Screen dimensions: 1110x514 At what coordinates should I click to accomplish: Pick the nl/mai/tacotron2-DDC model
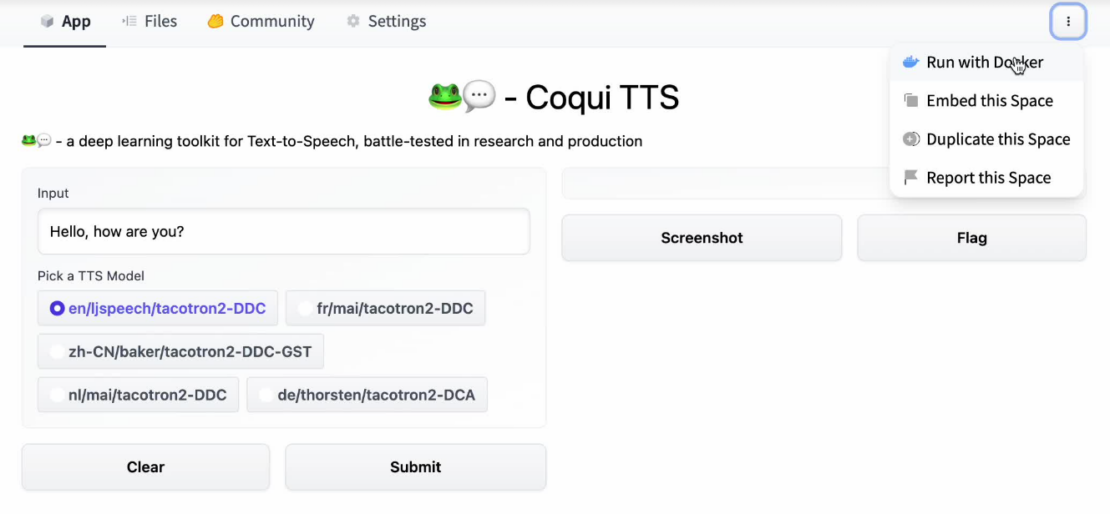(57, 395)
